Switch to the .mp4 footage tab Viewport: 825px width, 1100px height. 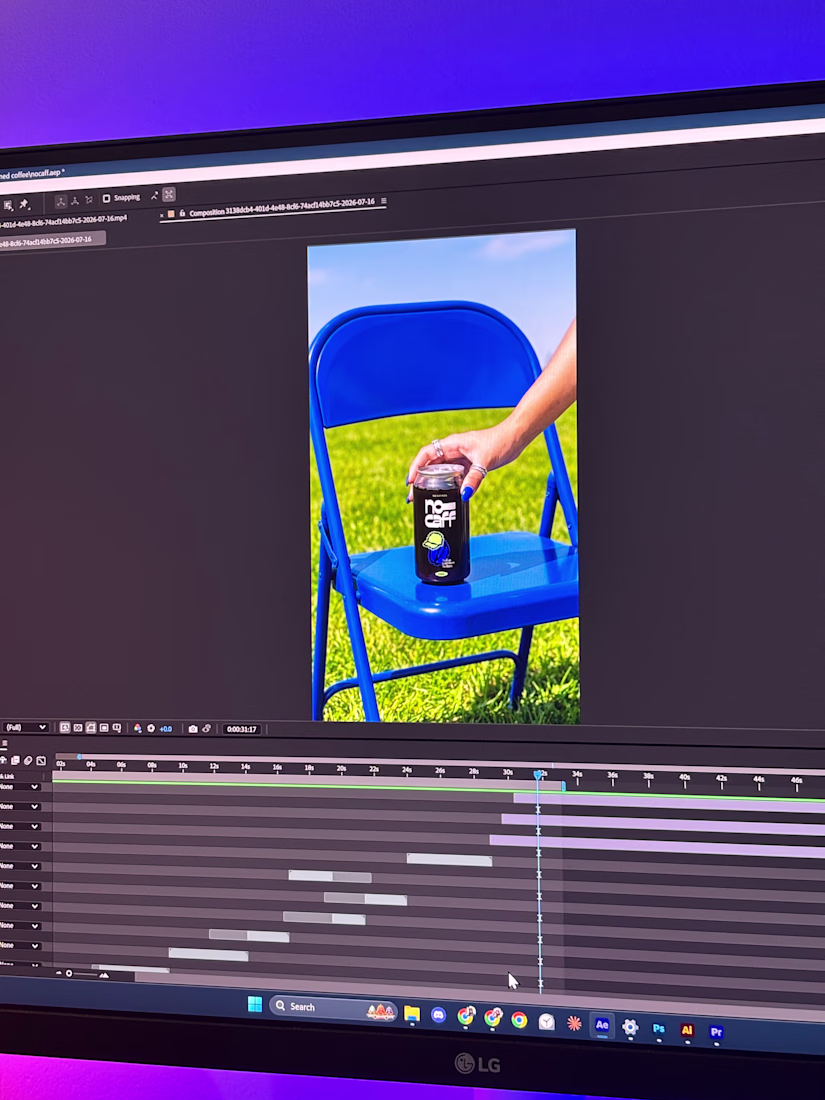pos(63,221)
